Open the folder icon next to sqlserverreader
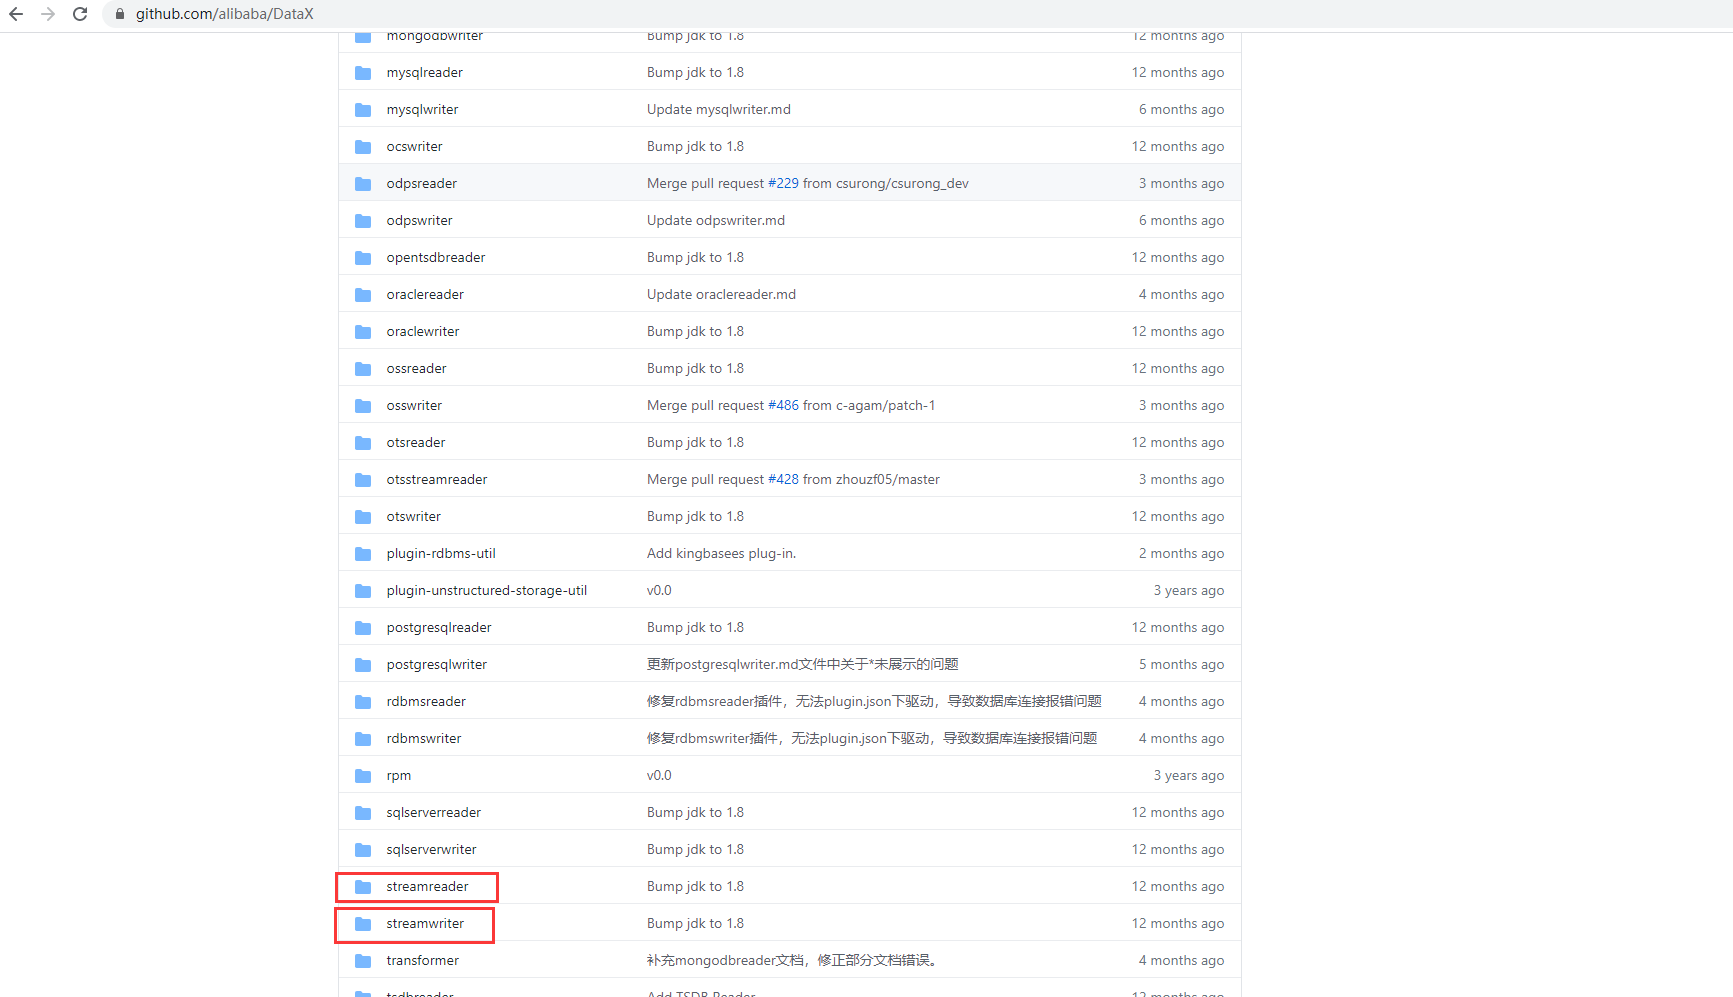This screenshot has width=1733, height=997. (363, 813)
